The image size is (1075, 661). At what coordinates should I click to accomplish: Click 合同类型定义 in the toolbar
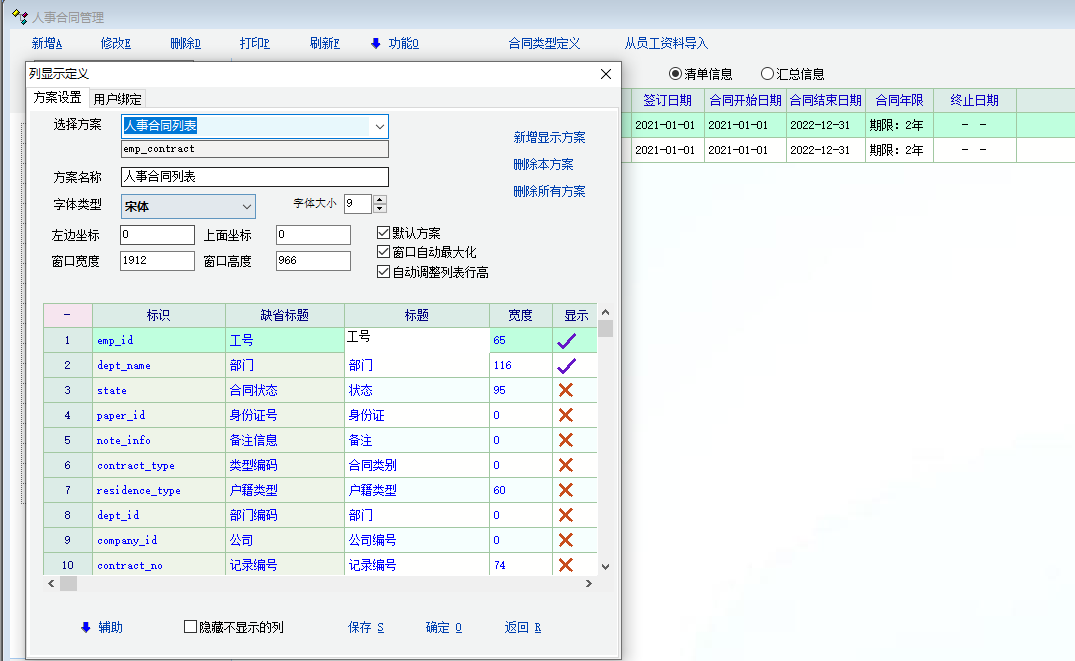pos(544,43)
